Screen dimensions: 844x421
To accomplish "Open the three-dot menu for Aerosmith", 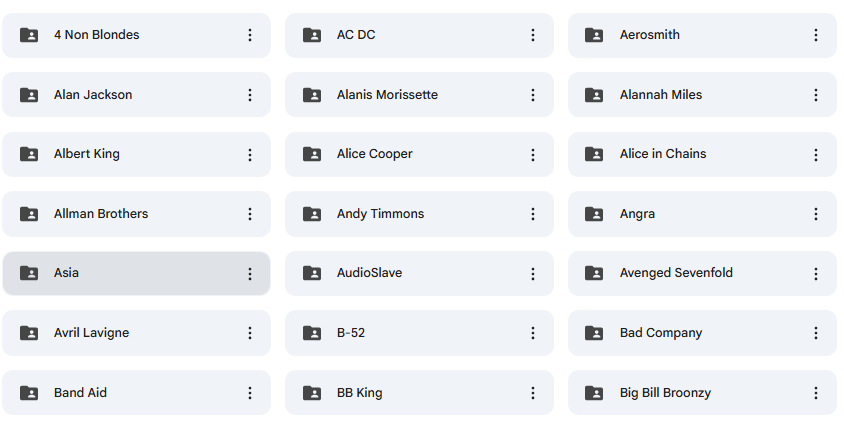I will click(x=815, y=35).
